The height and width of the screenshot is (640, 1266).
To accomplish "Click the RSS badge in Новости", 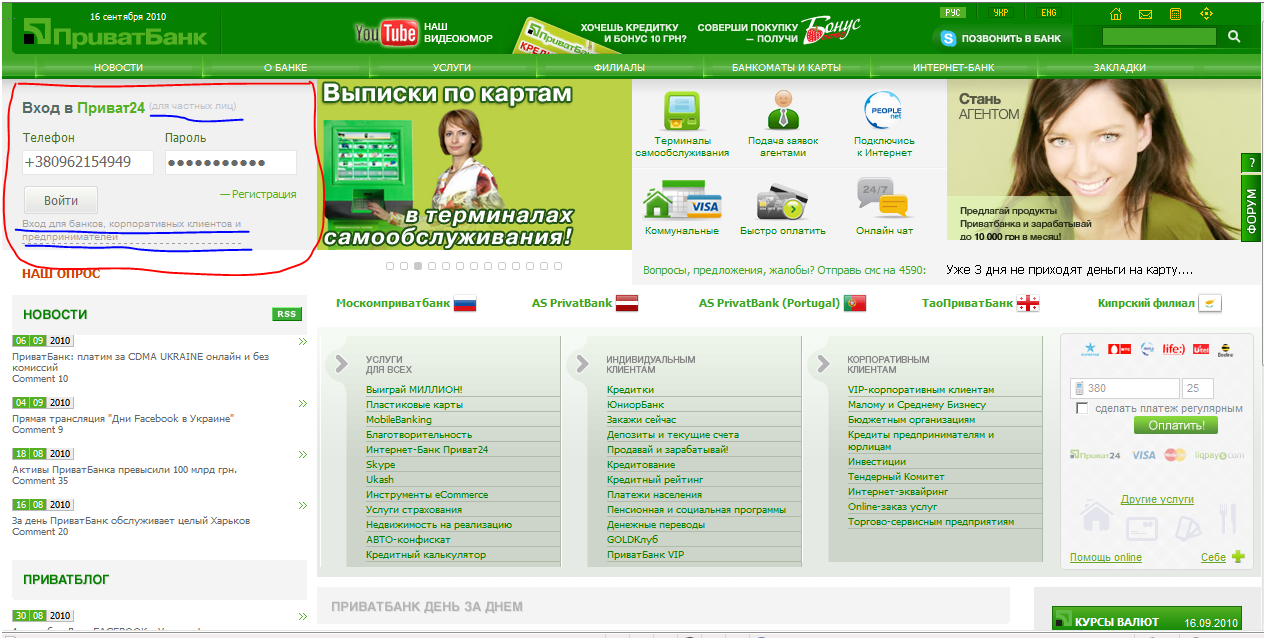I will (x=287, y=314).
